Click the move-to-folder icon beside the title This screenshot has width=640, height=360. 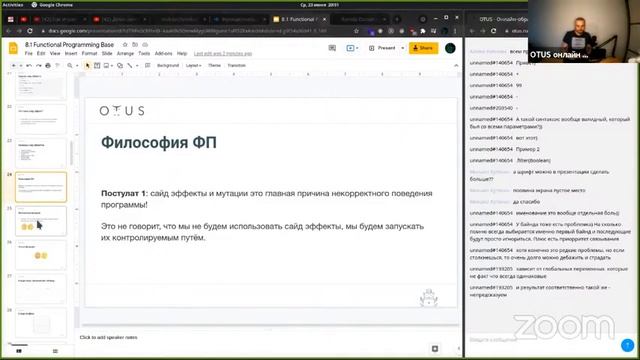(x=135, y=44)
